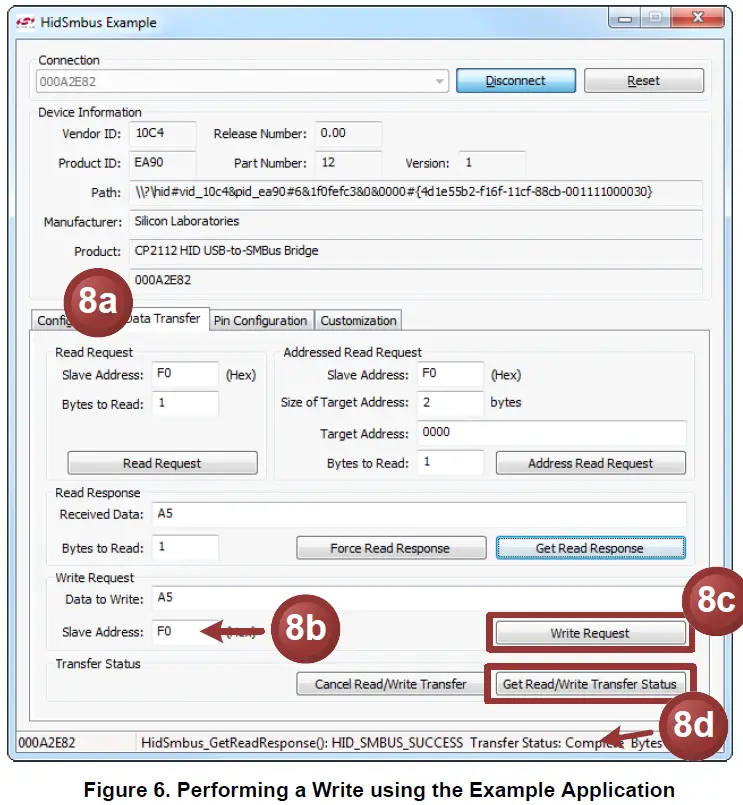The height and width of the screenshot is (805, 743).
Task: Click status bar text HidSmbus_GetReadResponse(): HID_SMBUS_SUCCESS
Action: [302, 743]
